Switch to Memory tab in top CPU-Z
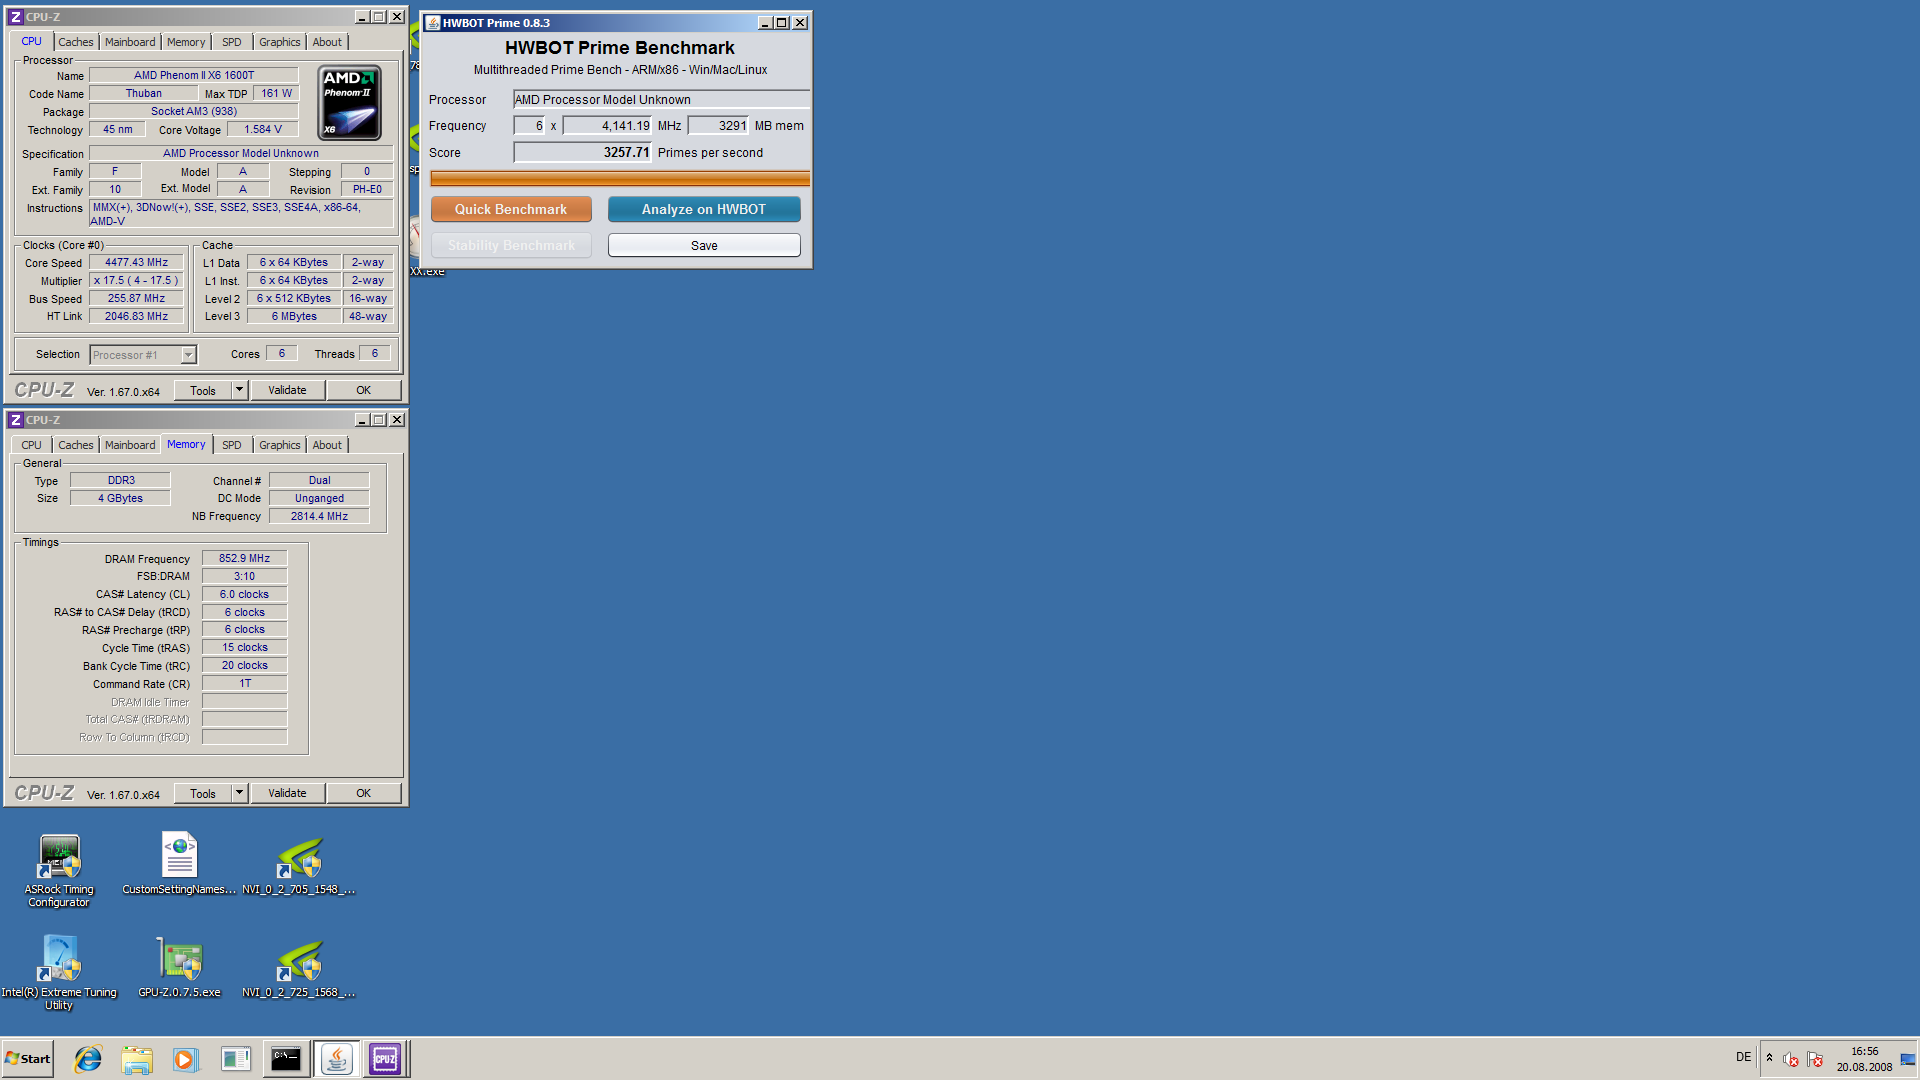Image resolution: width=1920 pixels, height=1080 pixels. pyautogui.click(x=186, y=42)
